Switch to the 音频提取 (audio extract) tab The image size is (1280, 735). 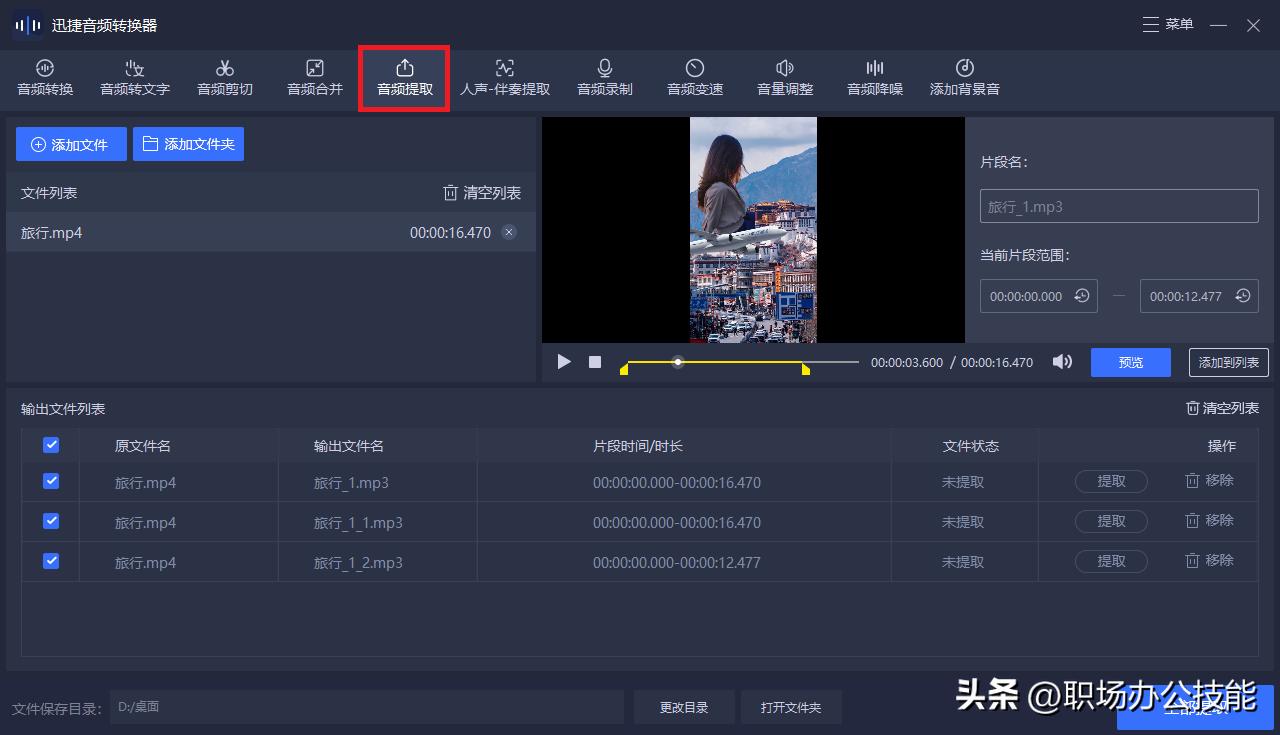403,78
